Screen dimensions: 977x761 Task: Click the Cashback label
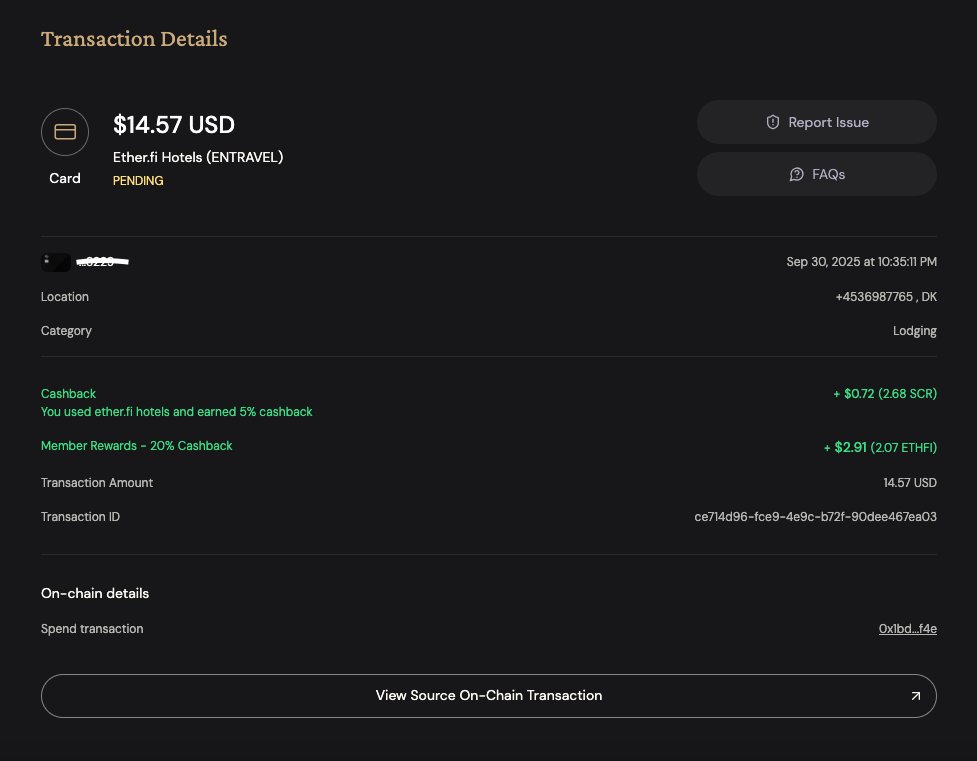[69, 394]
